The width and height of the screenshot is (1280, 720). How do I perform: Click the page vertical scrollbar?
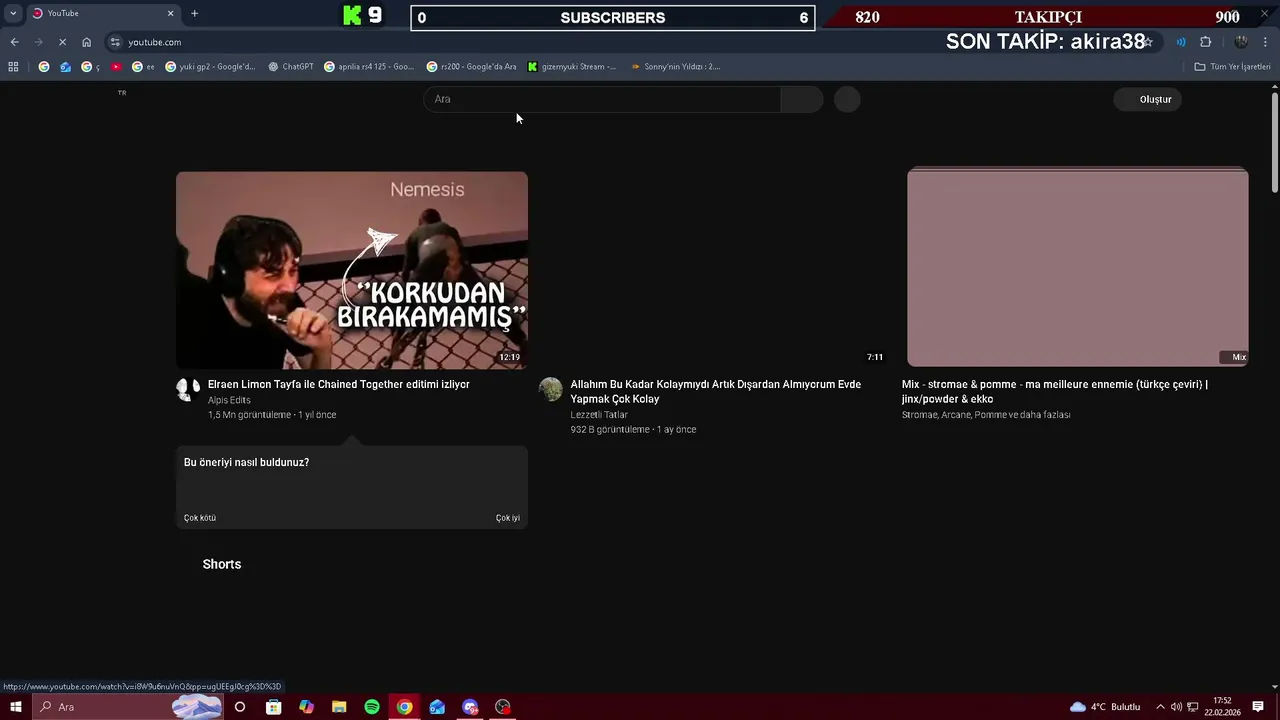tap(1275, 142)
